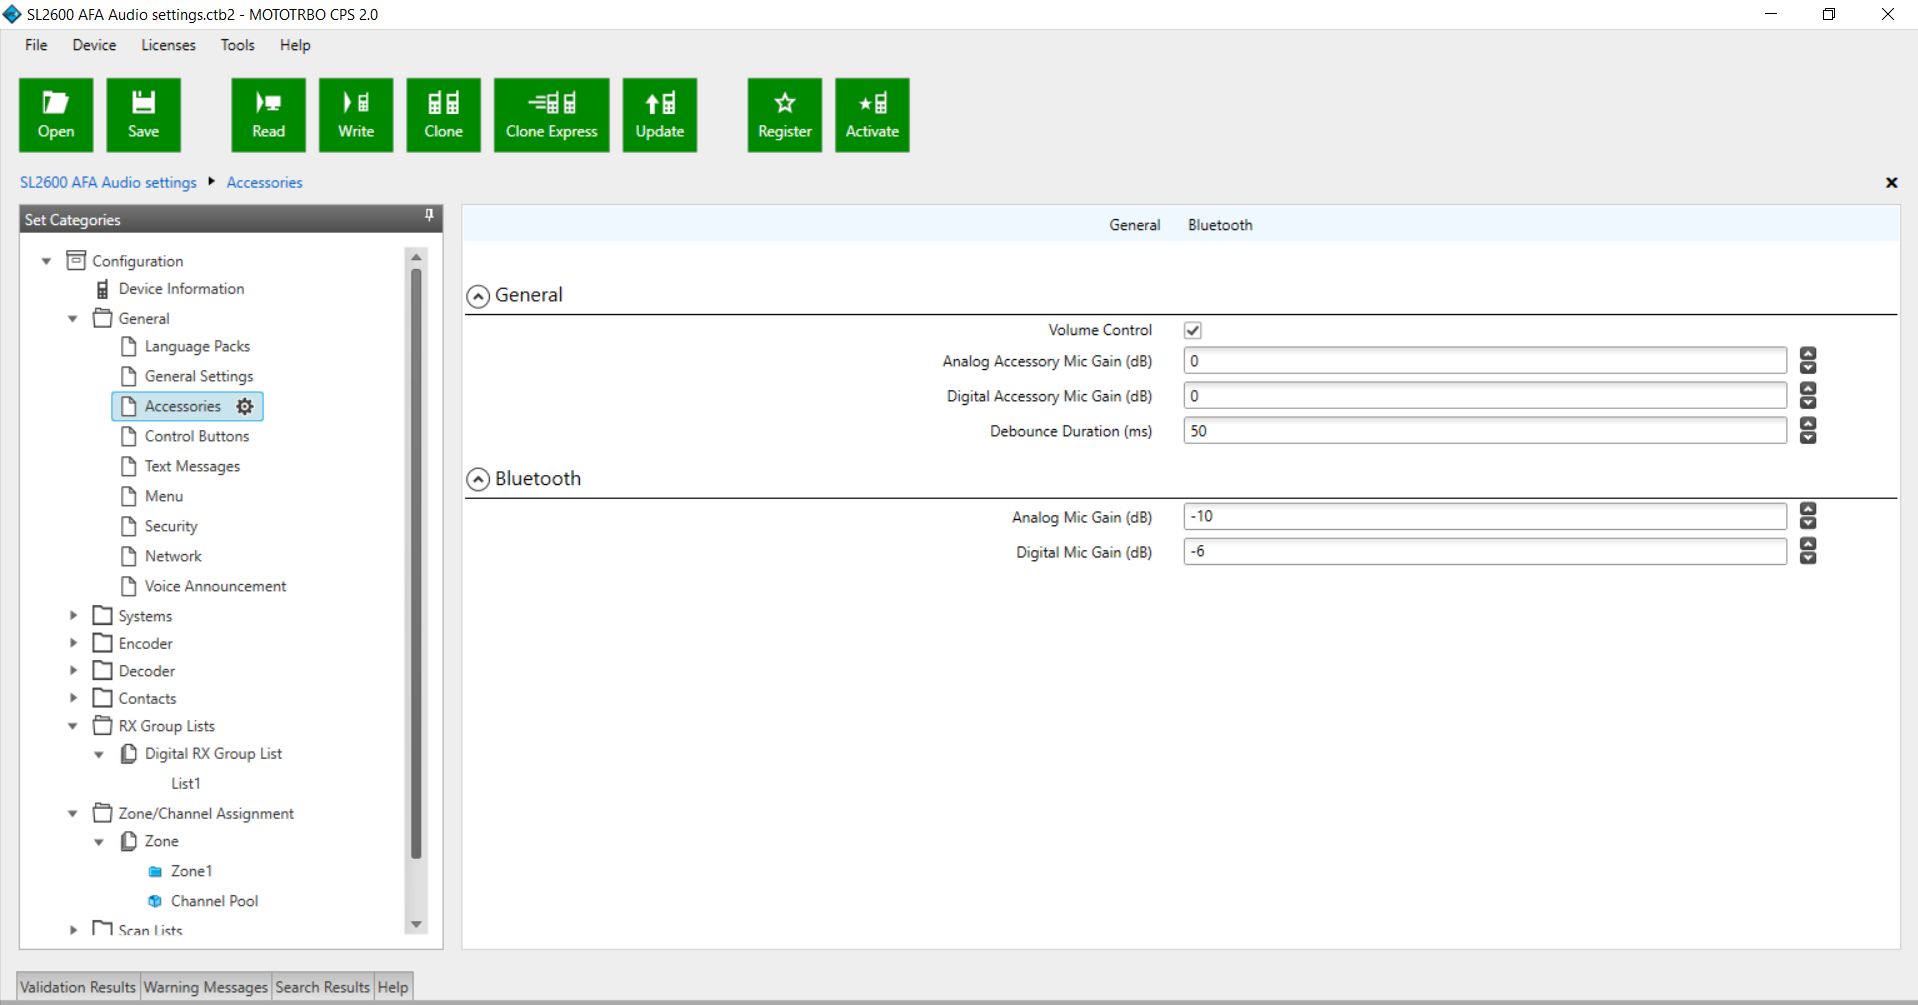
Task: Uncheck the Volume Control checkbox
Action: pyautogui.click(x=1192, y=330)
